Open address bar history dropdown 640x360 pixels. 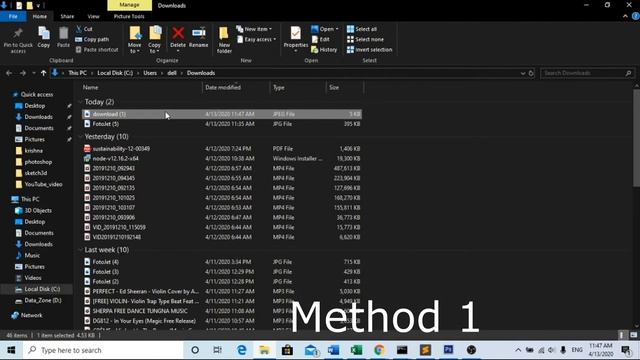(x=523, y=73)
